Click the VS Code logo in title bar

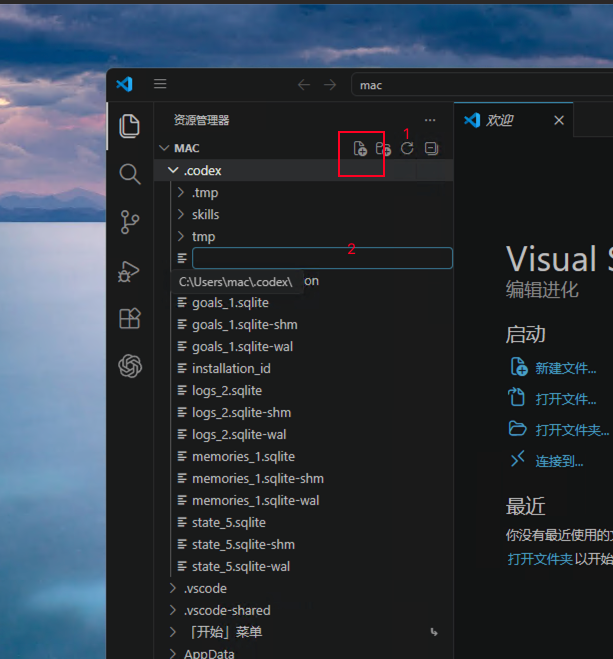[x=125, y=84]
